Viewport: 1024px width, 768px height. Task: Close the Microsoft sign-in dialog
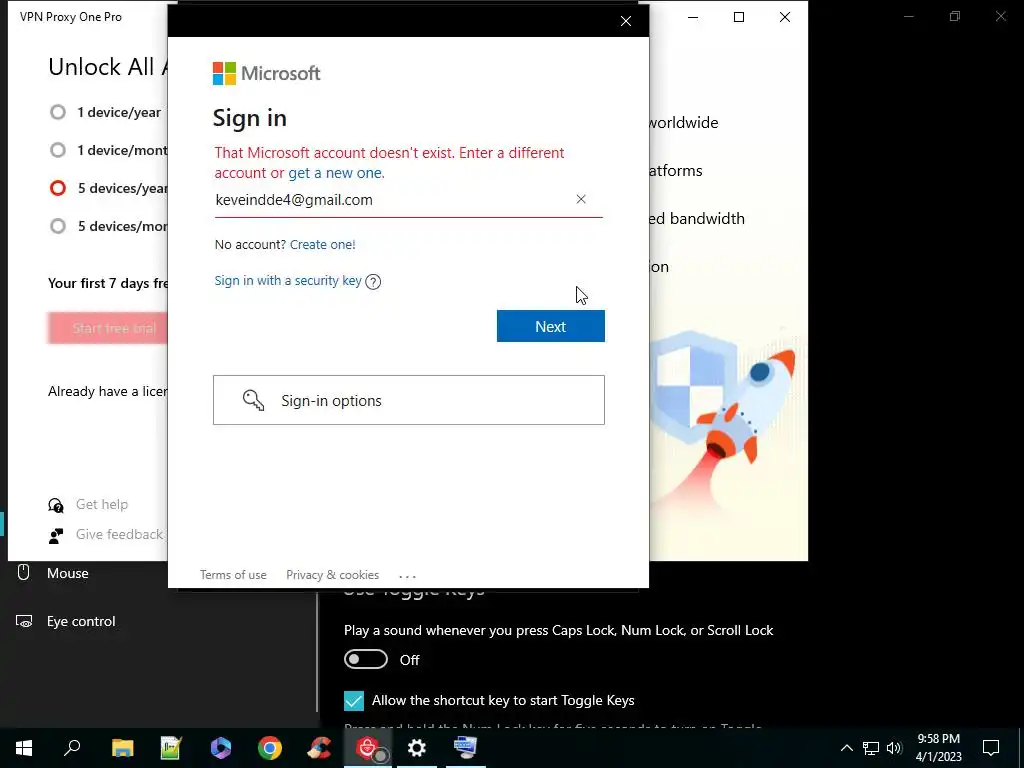626,21
